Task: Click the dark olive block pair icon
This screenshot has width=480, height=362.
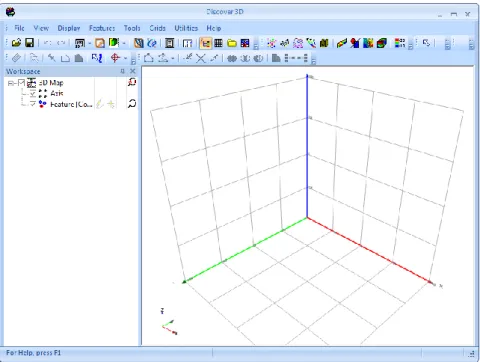Action: click(324, 43)
